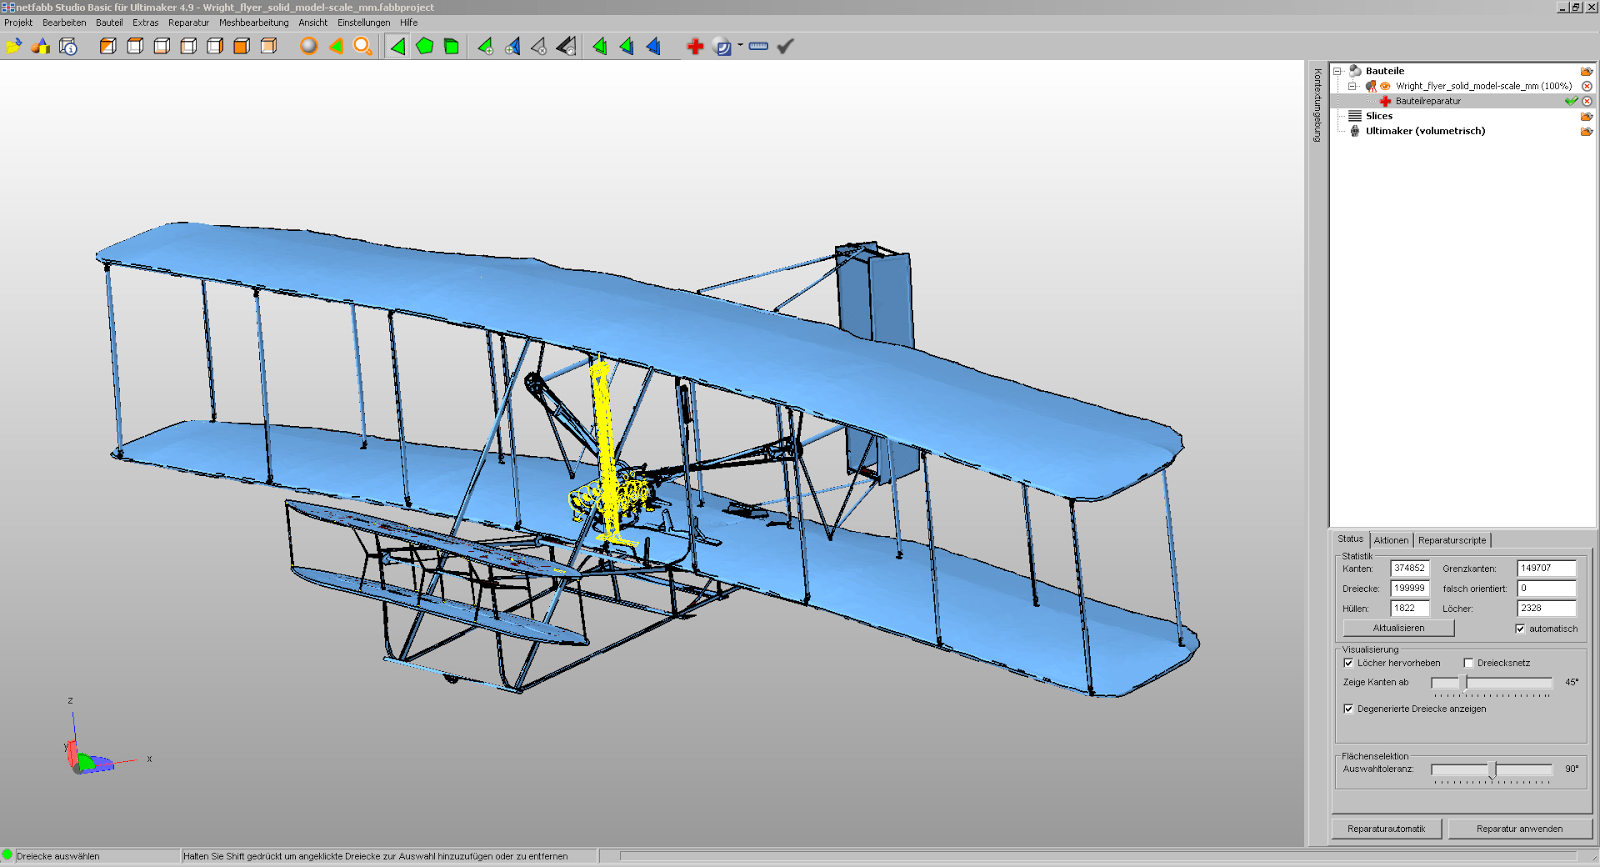Choose the green pentagon surface selection tool

tap(425, 46)
